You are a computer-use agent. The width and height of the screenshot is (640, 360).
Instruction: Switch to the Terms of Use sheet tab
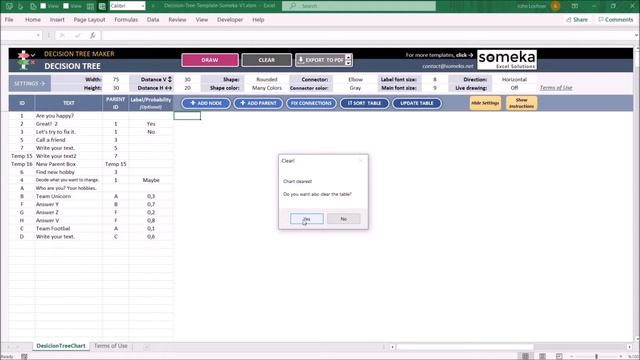[x=111, y=346]
